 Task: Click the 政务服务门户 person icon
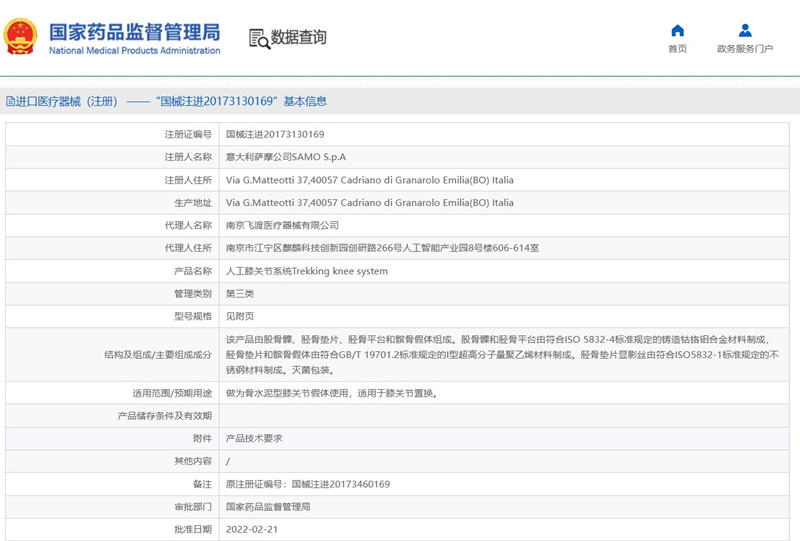(x=745, y=30)
